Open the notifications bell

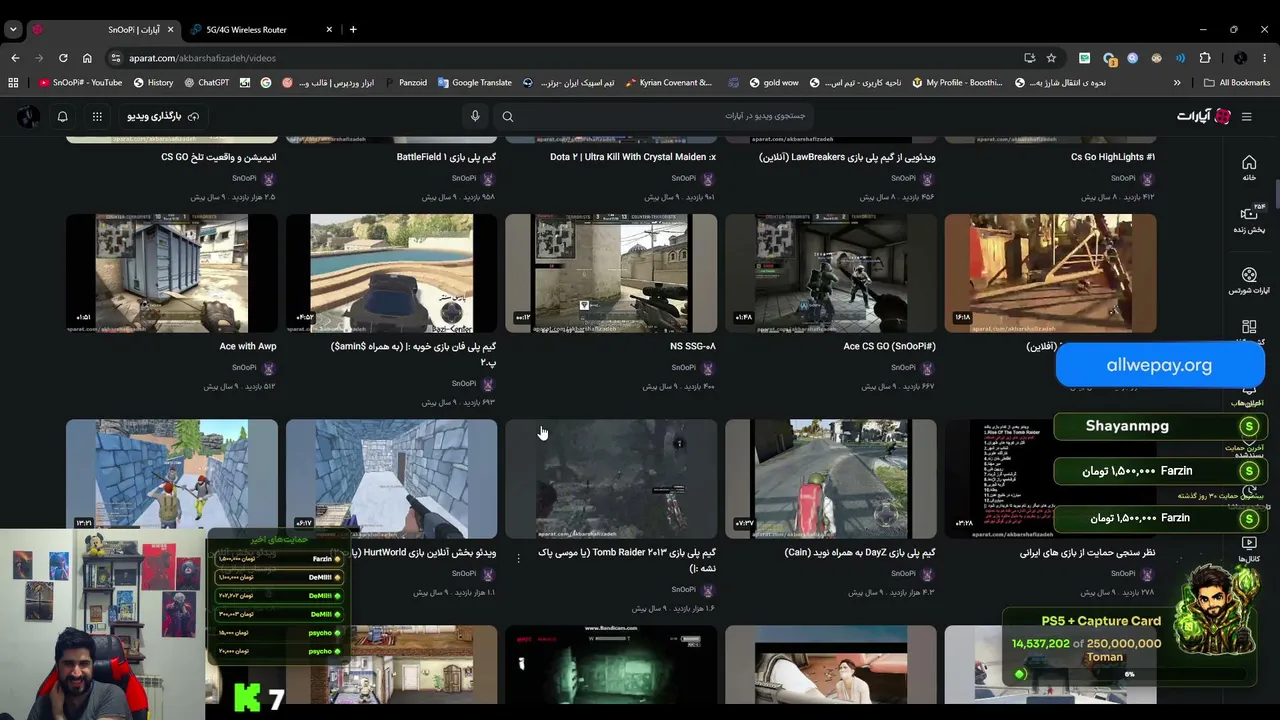[62, 116]
